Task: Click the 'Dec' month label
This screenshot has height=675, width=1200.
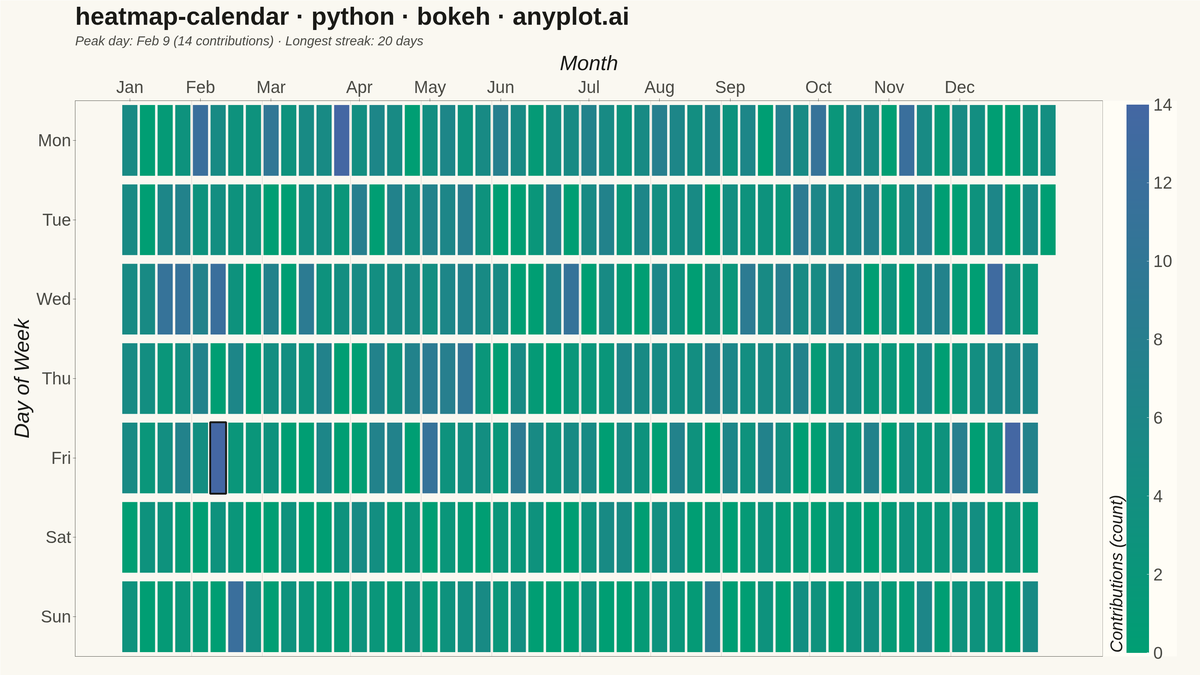Action: pos(960,87)
